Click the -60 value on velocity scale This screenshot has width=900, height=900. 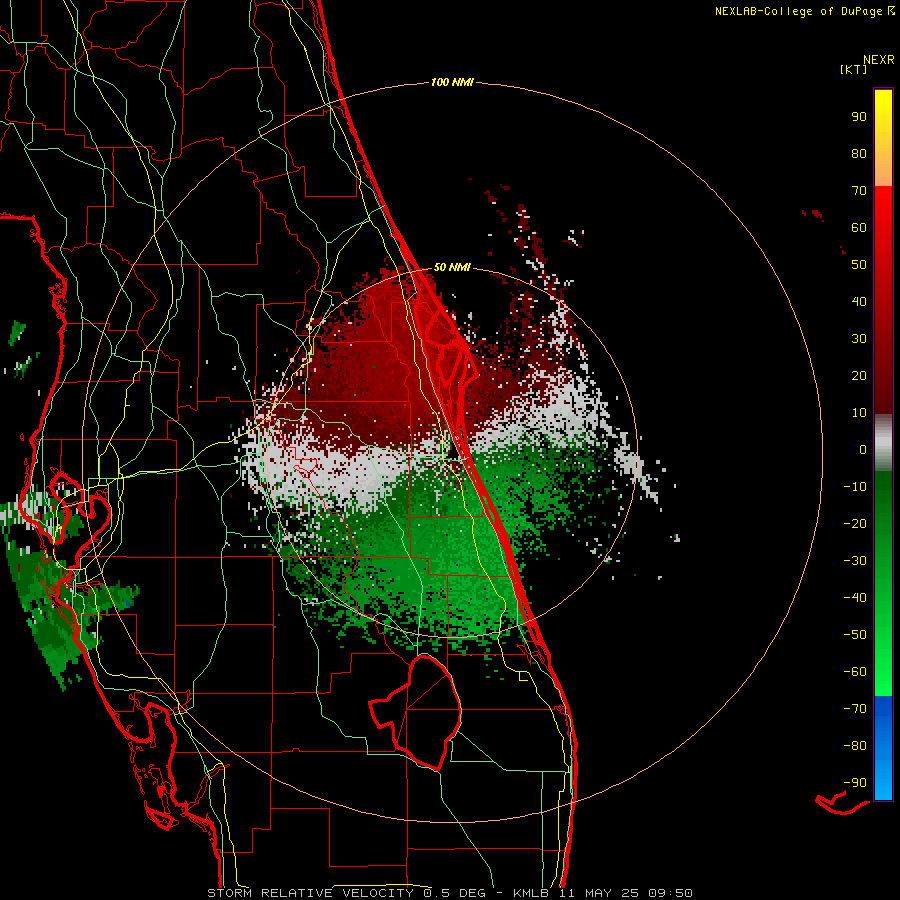[855, 672]
